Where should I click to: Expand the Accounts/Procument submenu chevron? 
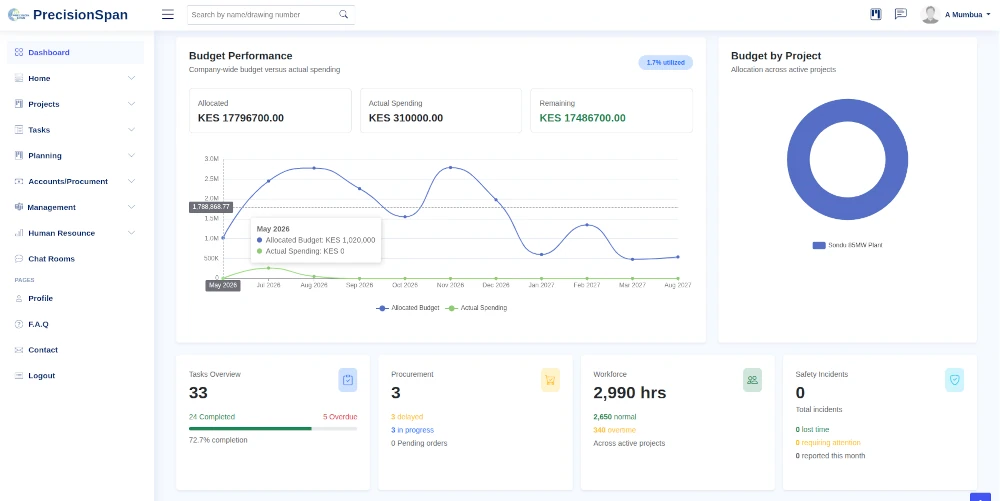tap(131, 181)
